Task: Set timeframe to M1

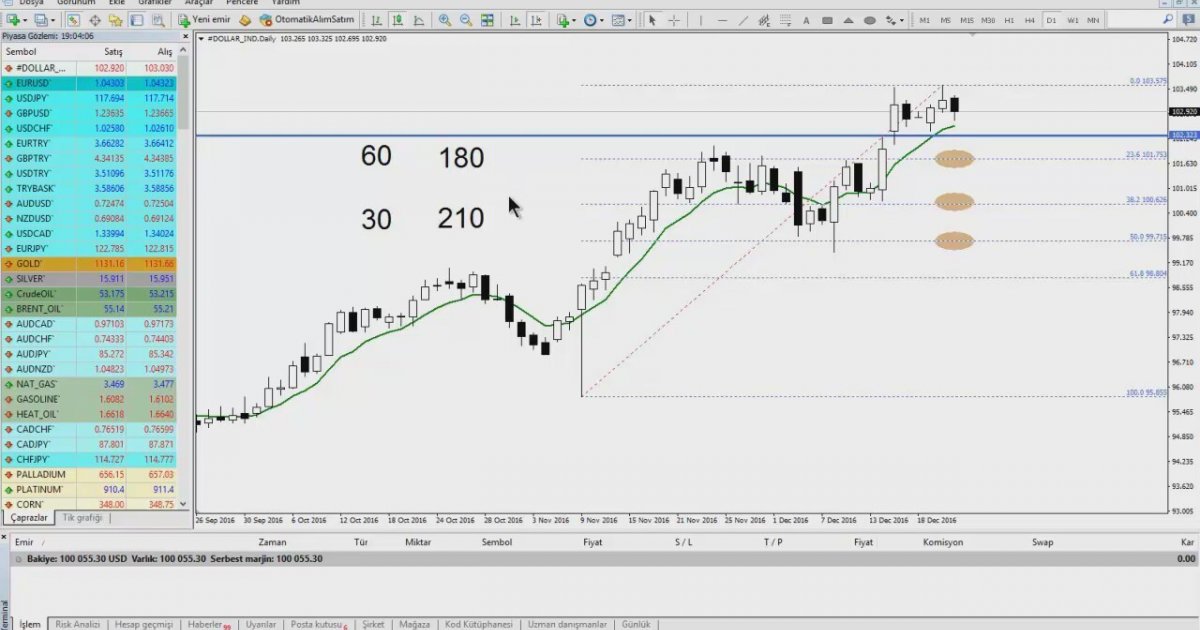Action: 925,20
